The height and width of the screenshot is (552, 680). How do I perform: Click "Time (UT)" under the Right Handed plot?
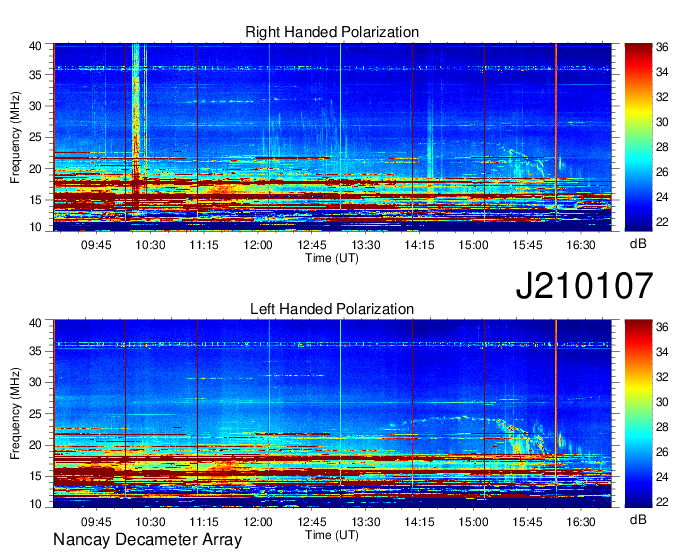click(332, 258)
